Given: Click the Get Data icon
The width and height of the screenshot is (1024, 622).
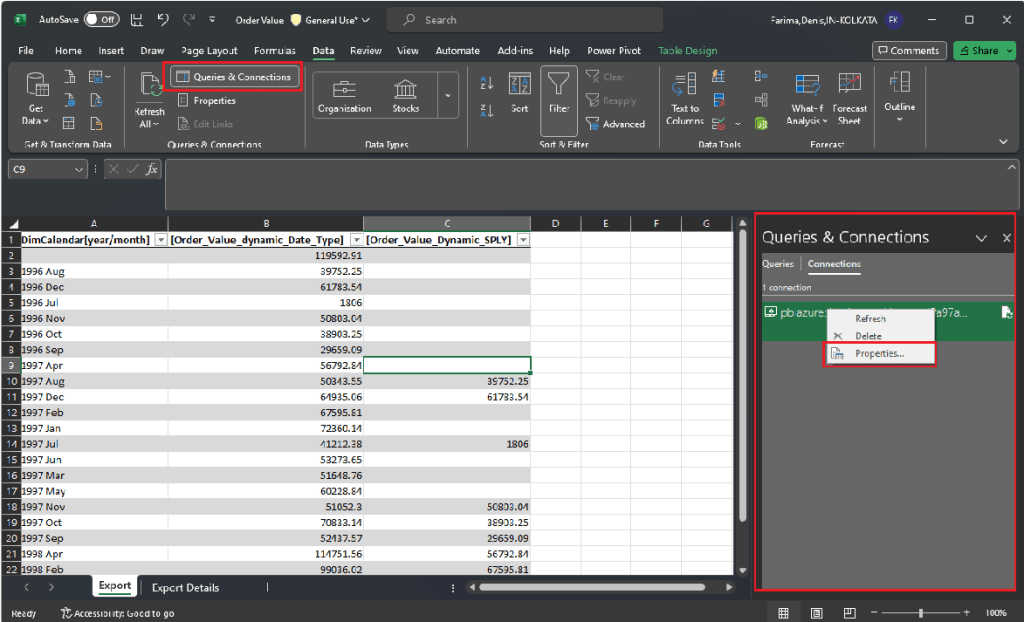Looking at the screenshot, I should 37,87.
